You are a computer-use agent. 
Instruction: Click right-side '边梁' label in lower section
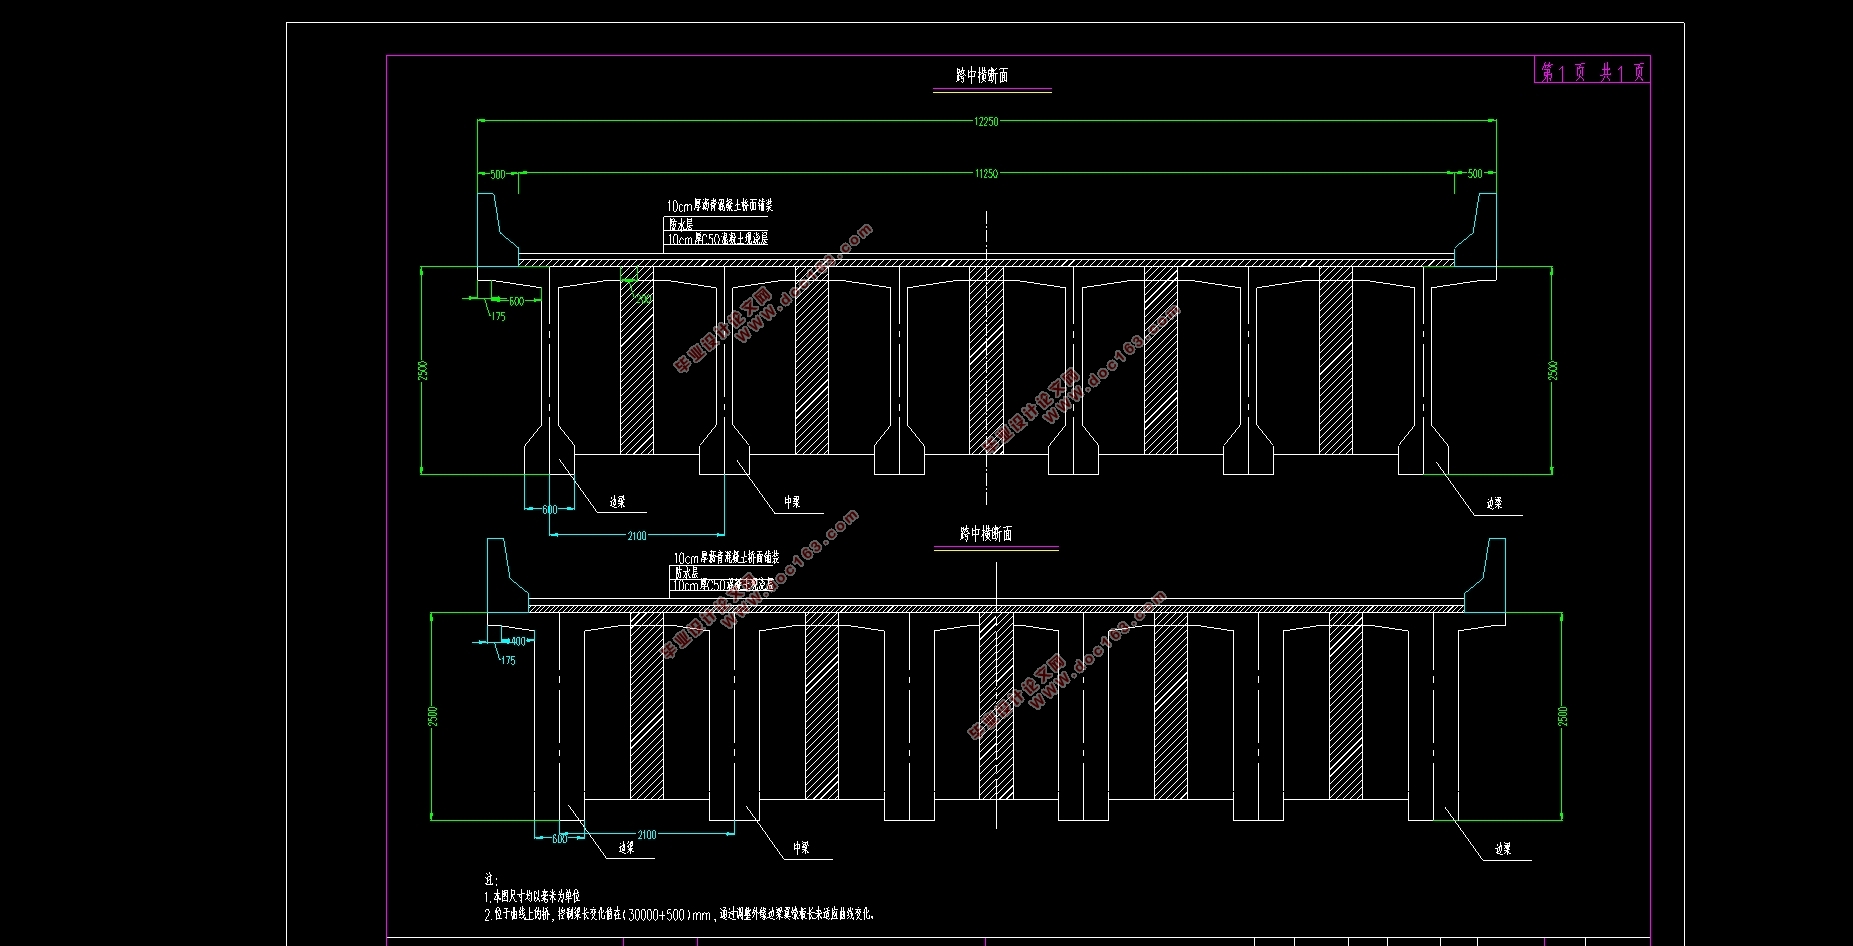(1503, 850)
